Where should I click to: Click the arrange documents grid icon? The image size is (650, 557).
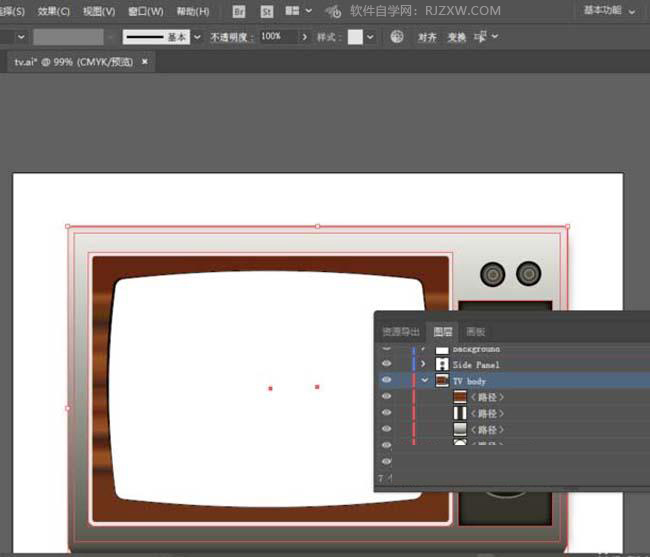[x=292, y=11]
